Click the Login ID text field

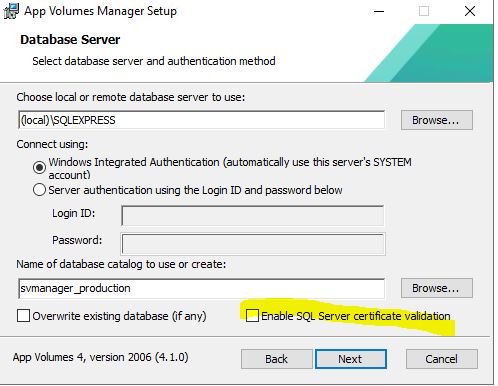tap(253, 215)
